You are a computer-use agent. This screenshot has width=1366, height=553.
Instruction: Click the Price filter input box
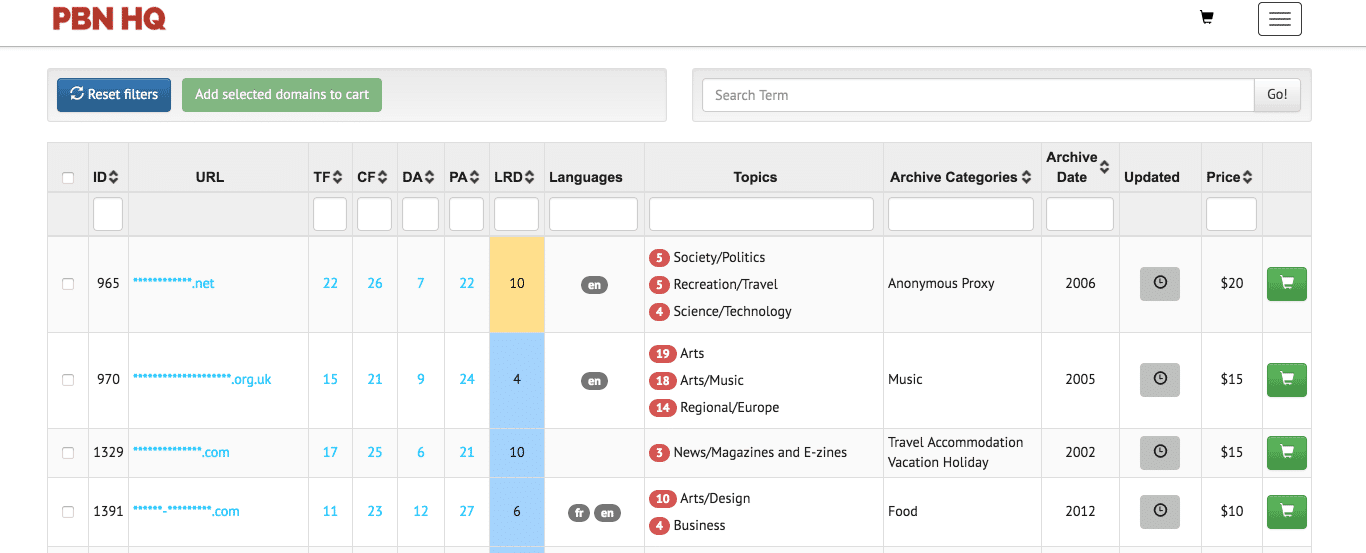(1231, 214)
